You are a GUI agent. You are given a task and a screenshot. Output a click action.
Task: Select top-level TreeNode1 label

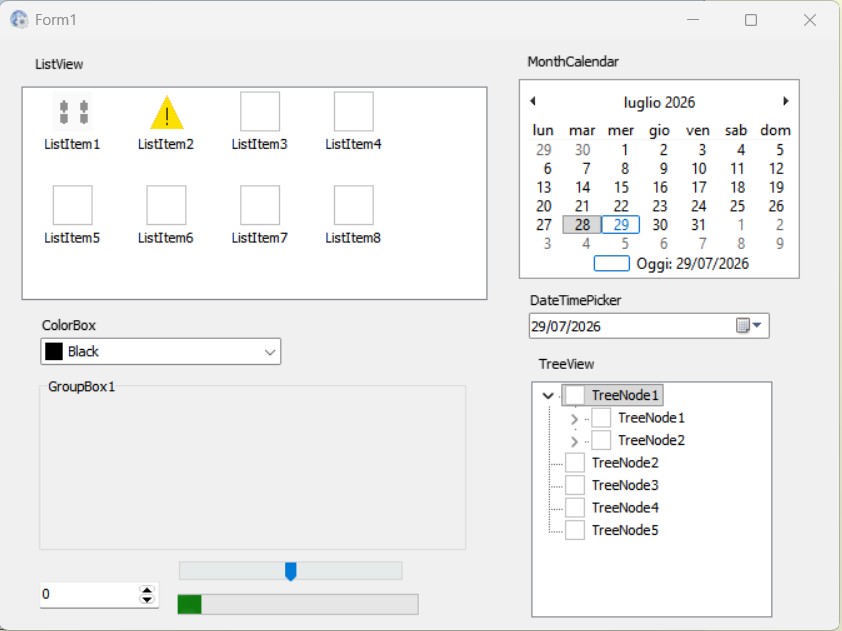coord(625,395)
